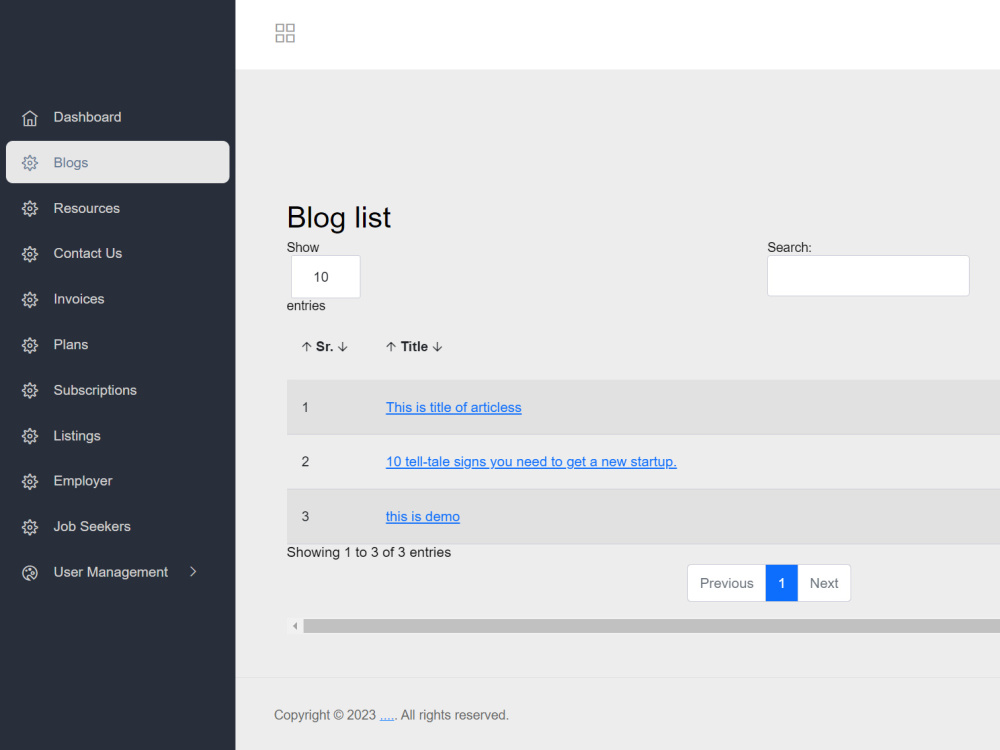Sort the Title column descending
1000x750 pixels.
click(x=437, y=346)
